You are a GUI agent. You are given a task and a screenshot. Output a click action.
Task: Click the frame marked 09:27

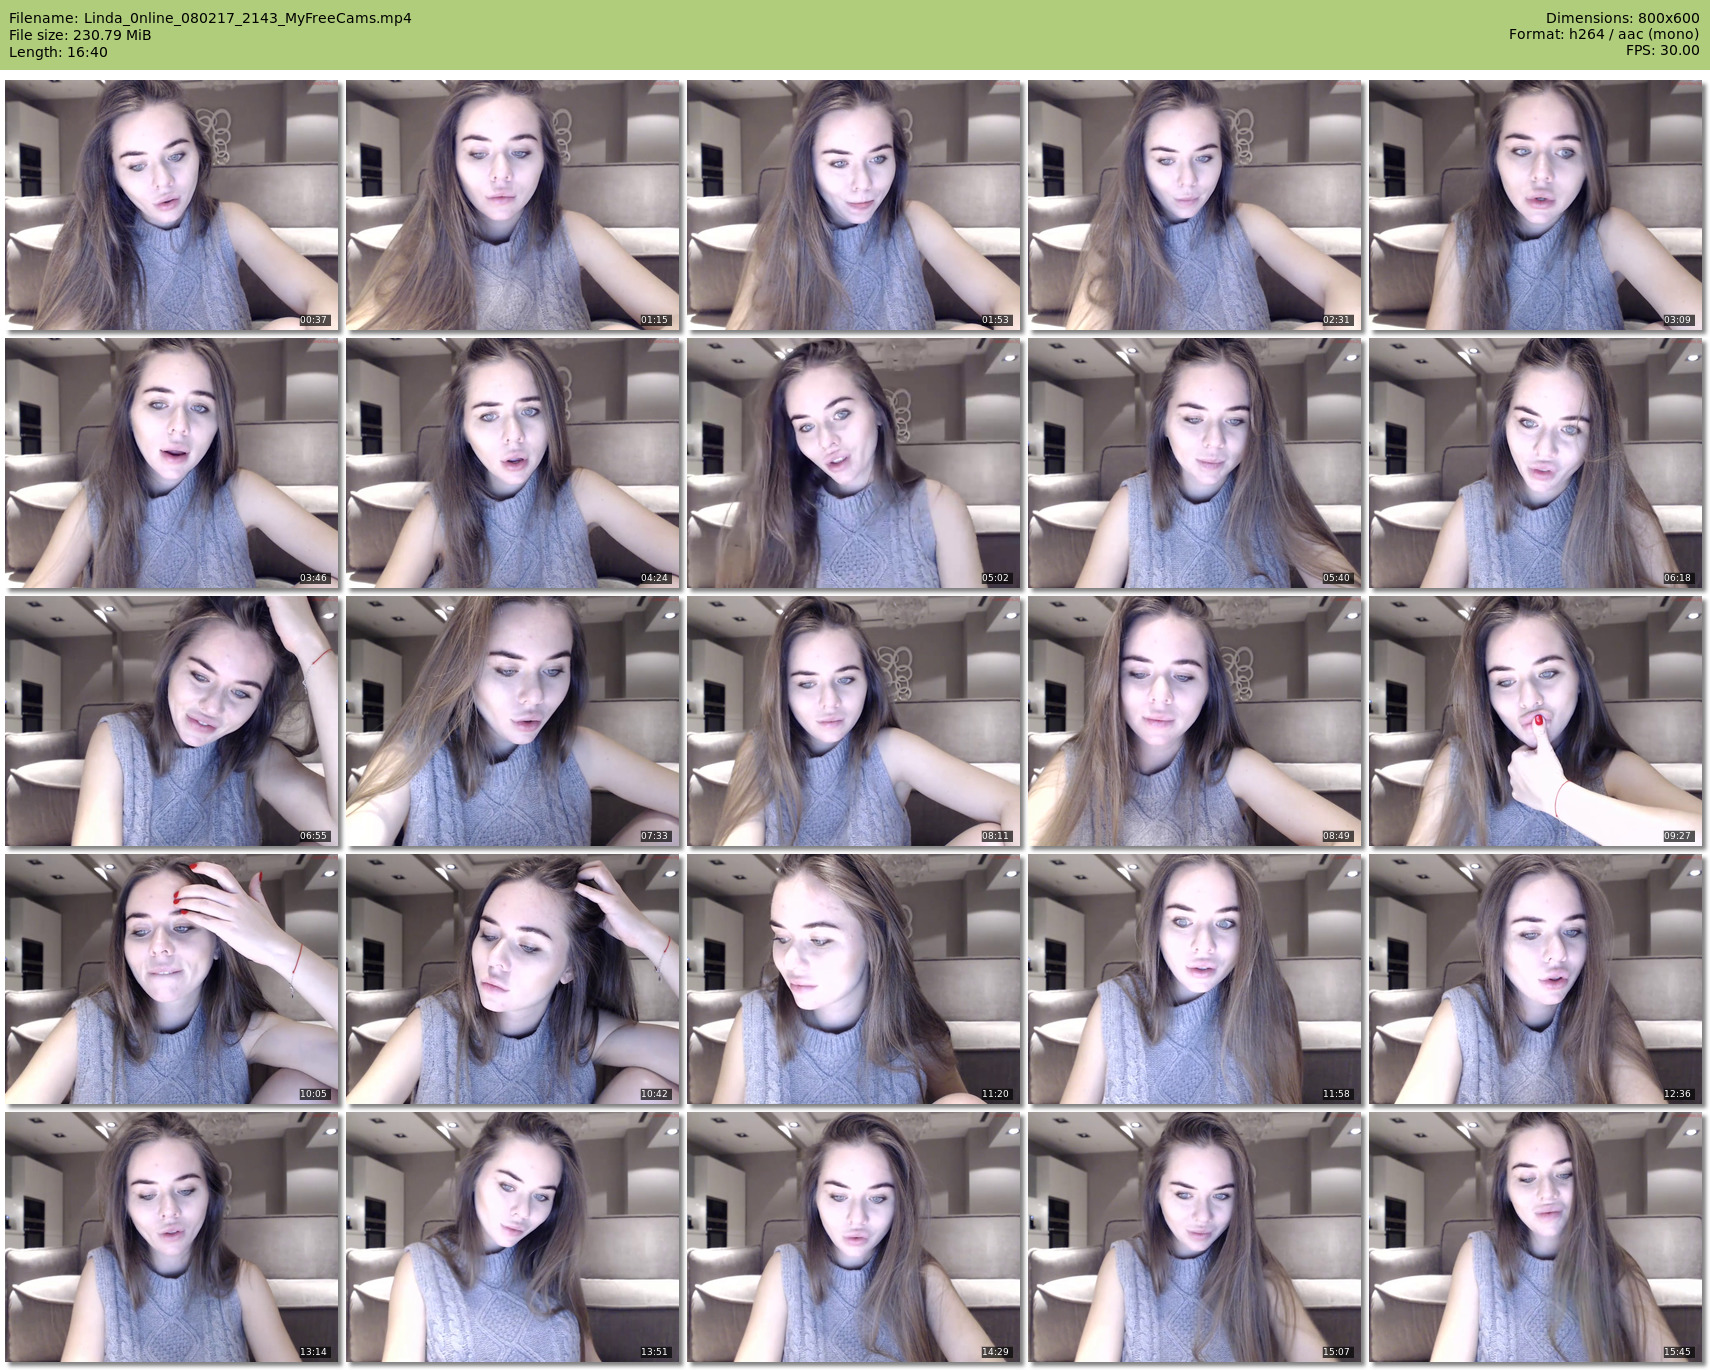click(x=1536, y=721)
